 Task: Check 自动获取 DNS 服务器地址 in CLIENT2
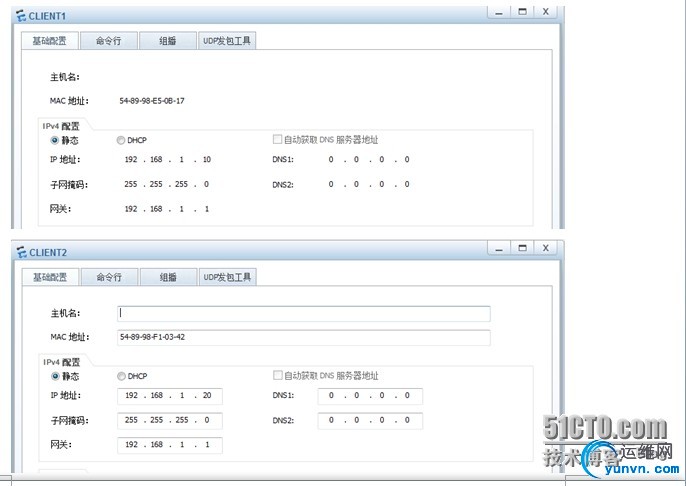[x=277, y=375]
